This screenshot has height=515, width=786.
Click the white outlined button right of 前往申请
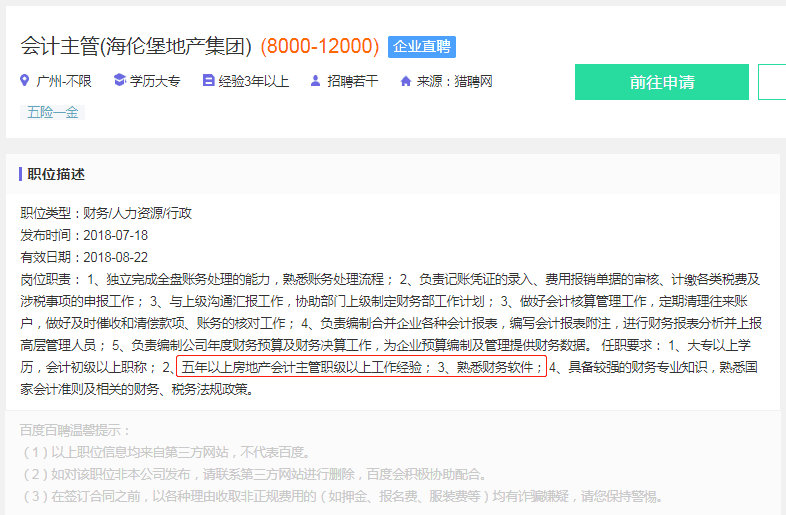coord(772,82)
